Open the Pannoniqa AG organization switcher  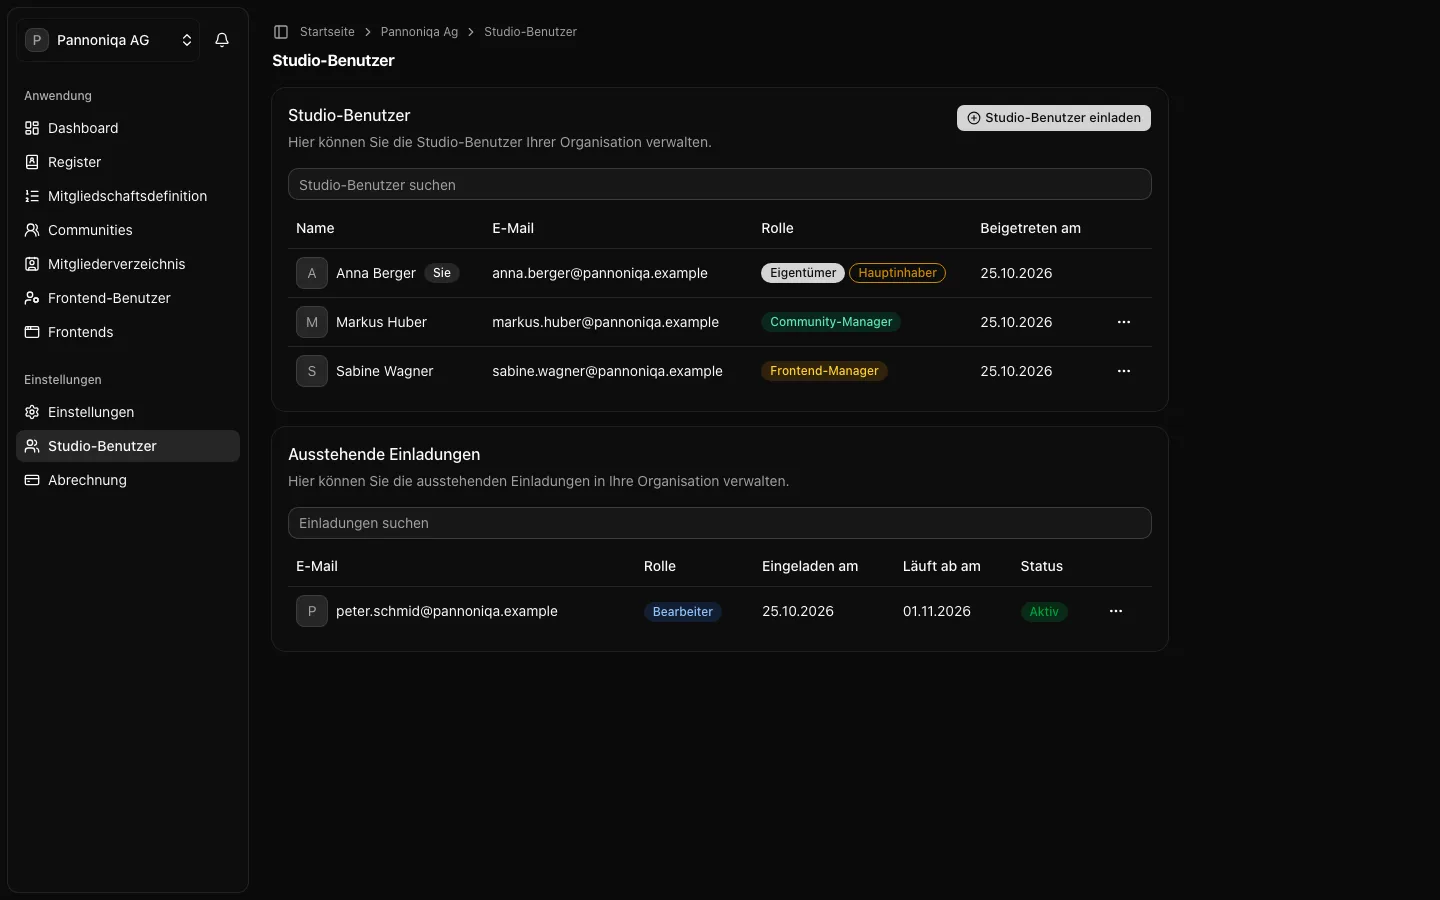(x=108, y=40)
